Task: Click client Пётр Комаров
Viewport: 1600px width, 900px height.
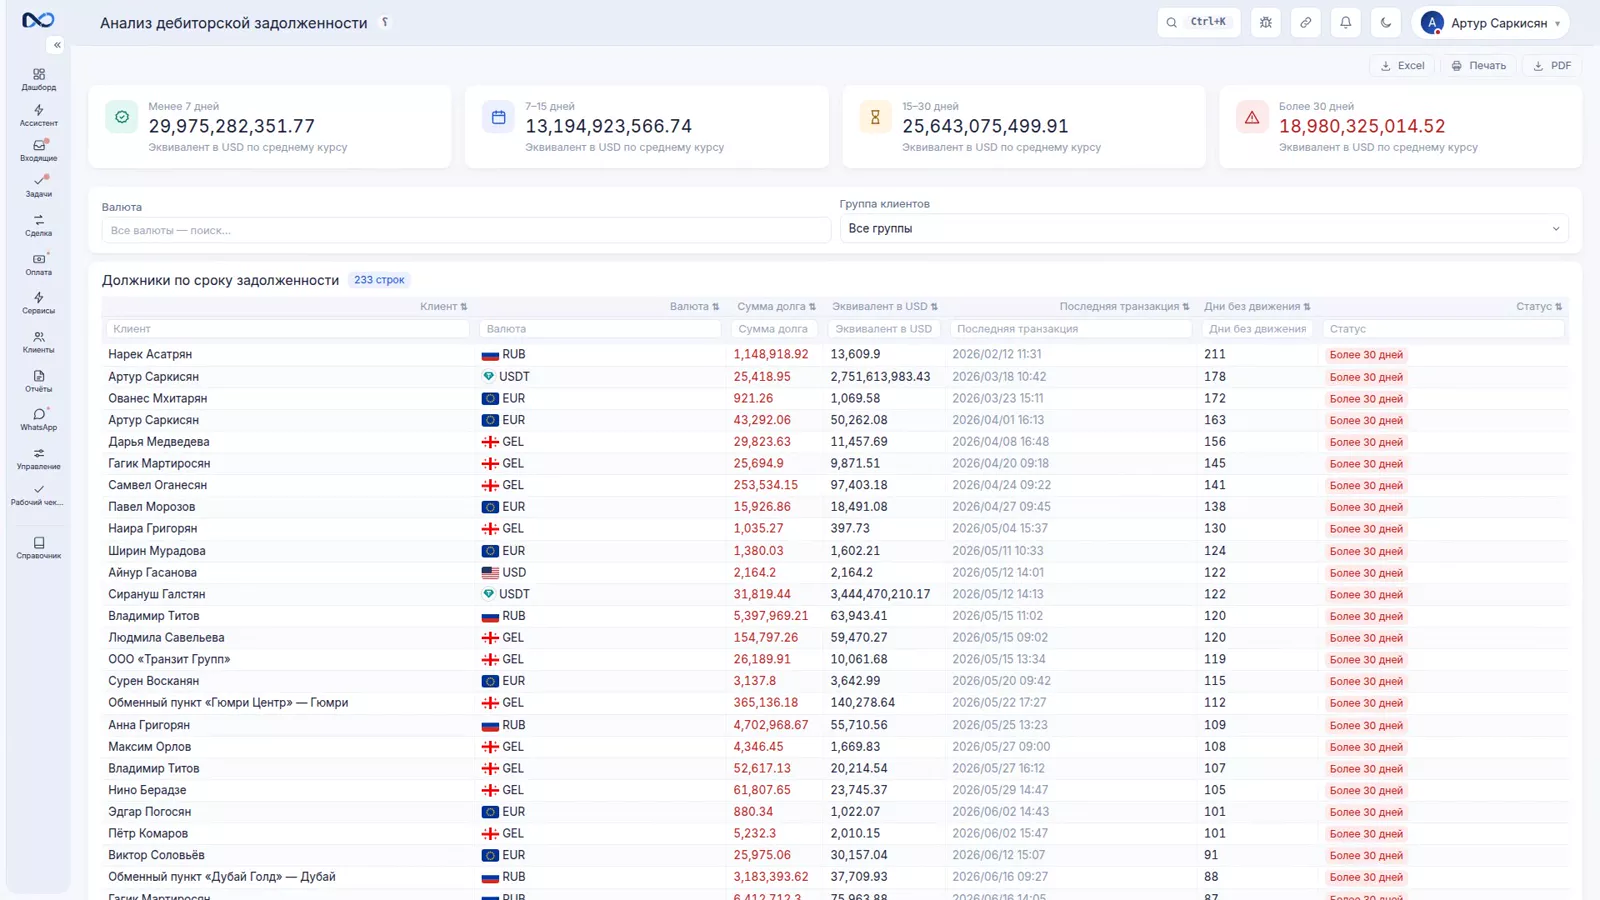Action: [148, 833]
